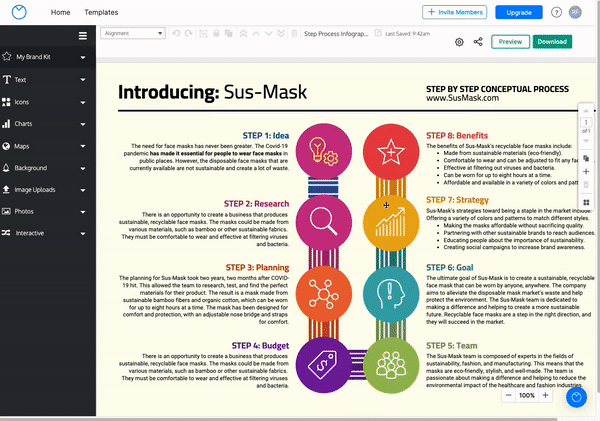Expand the Photos panel

(x=48, y=212)
